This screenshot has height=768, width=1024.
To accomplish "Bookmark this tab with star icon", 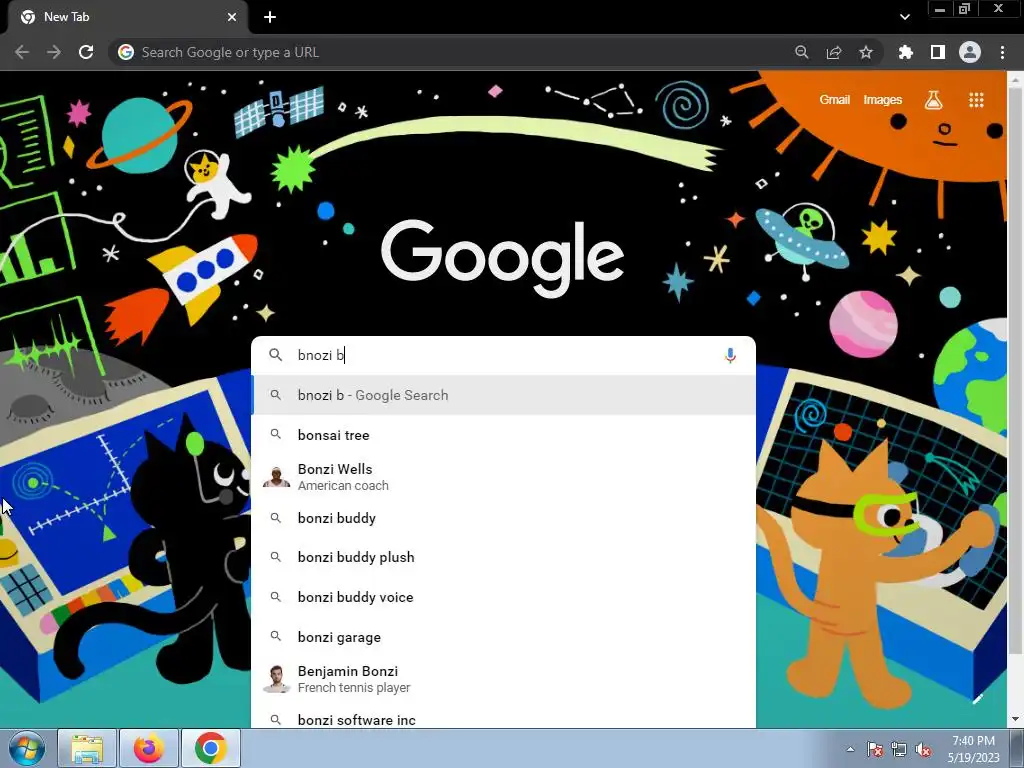I will pyautogui.click(x=865, y=52).
